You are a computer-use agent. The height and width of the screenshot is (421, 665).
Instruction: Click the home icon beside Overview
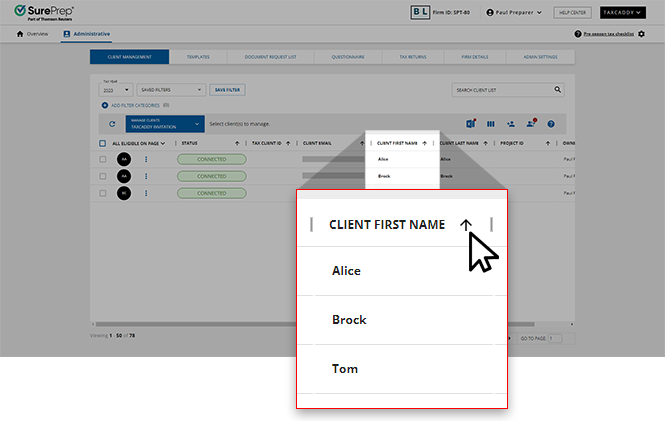coord(20,34)
